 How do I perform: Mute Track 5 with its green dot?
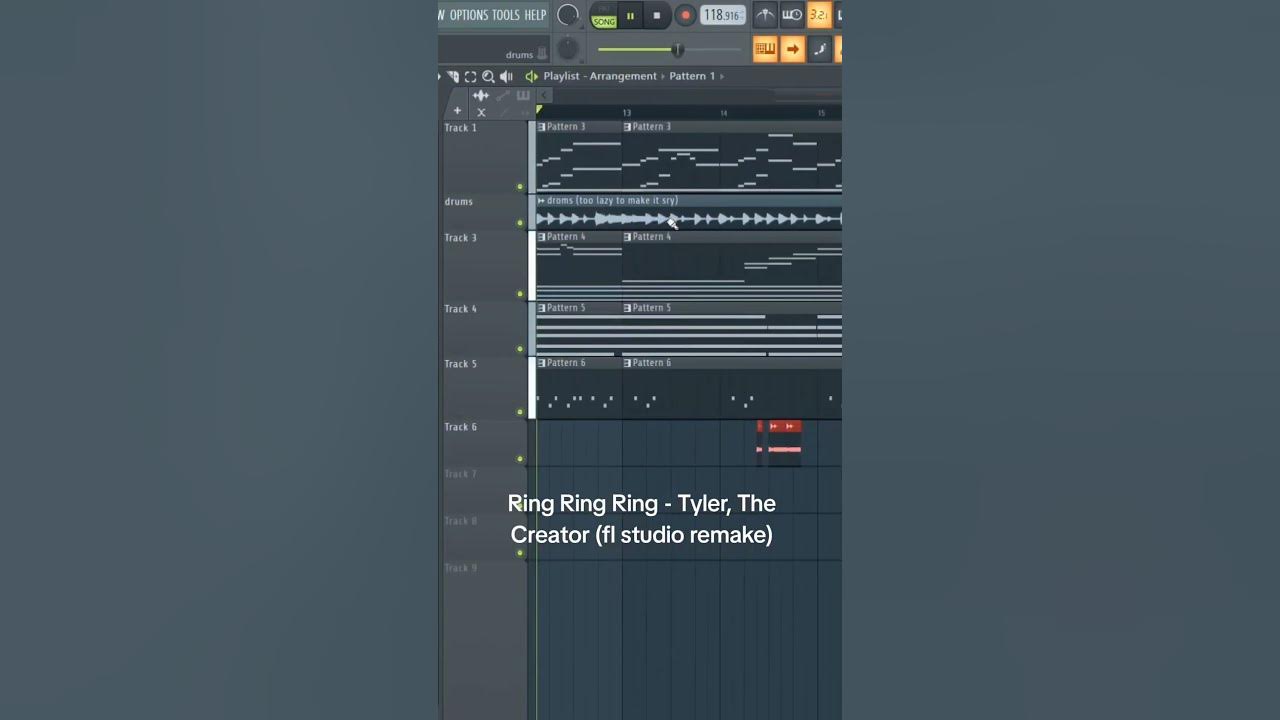tap(520, 412)
